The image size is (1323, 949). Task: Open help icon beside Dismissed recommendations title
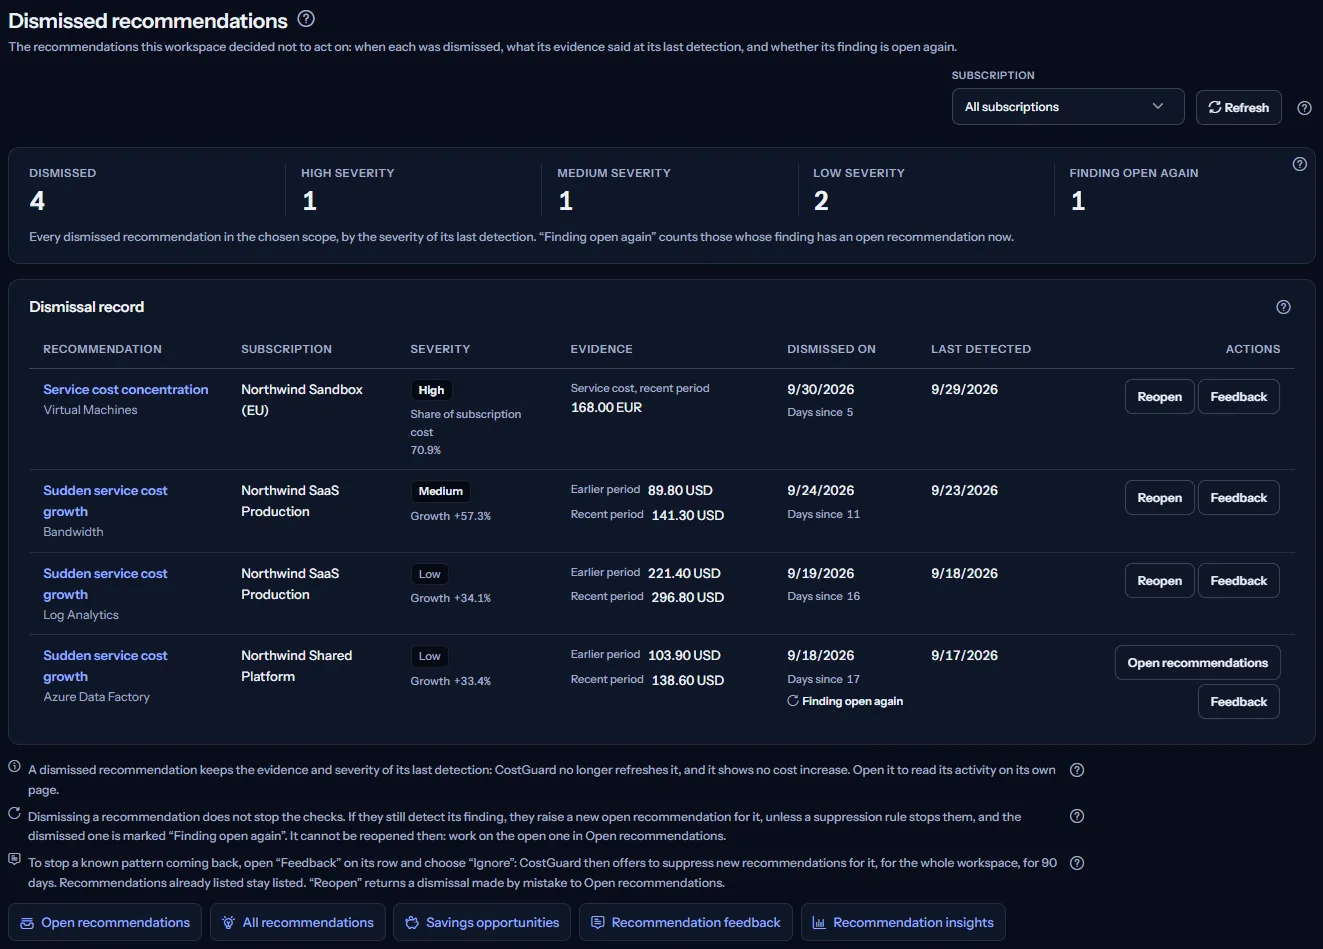[x=306, y=19]
